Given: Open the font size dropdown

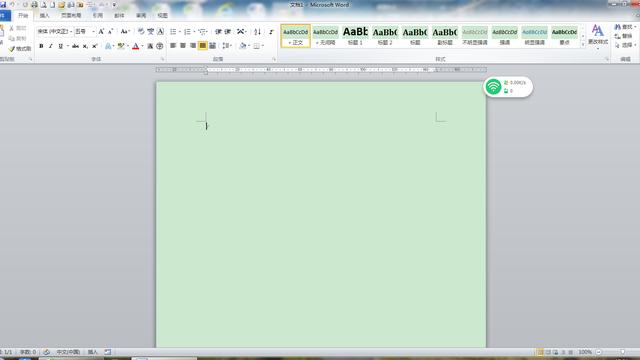Looking at the screenshot, I should [93, 31].
